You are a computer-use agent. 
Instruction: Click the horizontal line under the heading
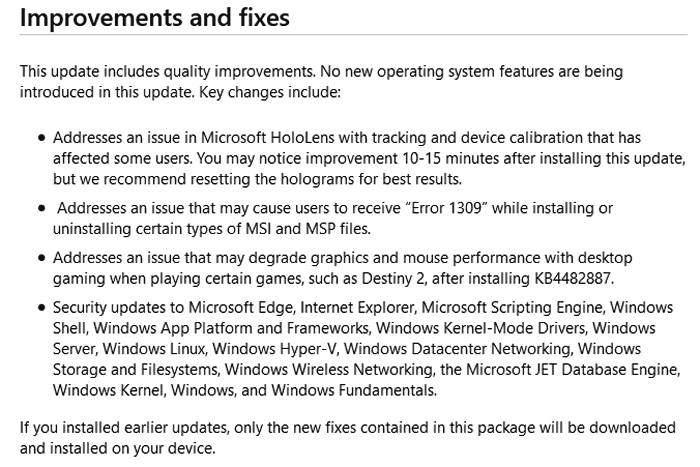click(x=354, y=34)
